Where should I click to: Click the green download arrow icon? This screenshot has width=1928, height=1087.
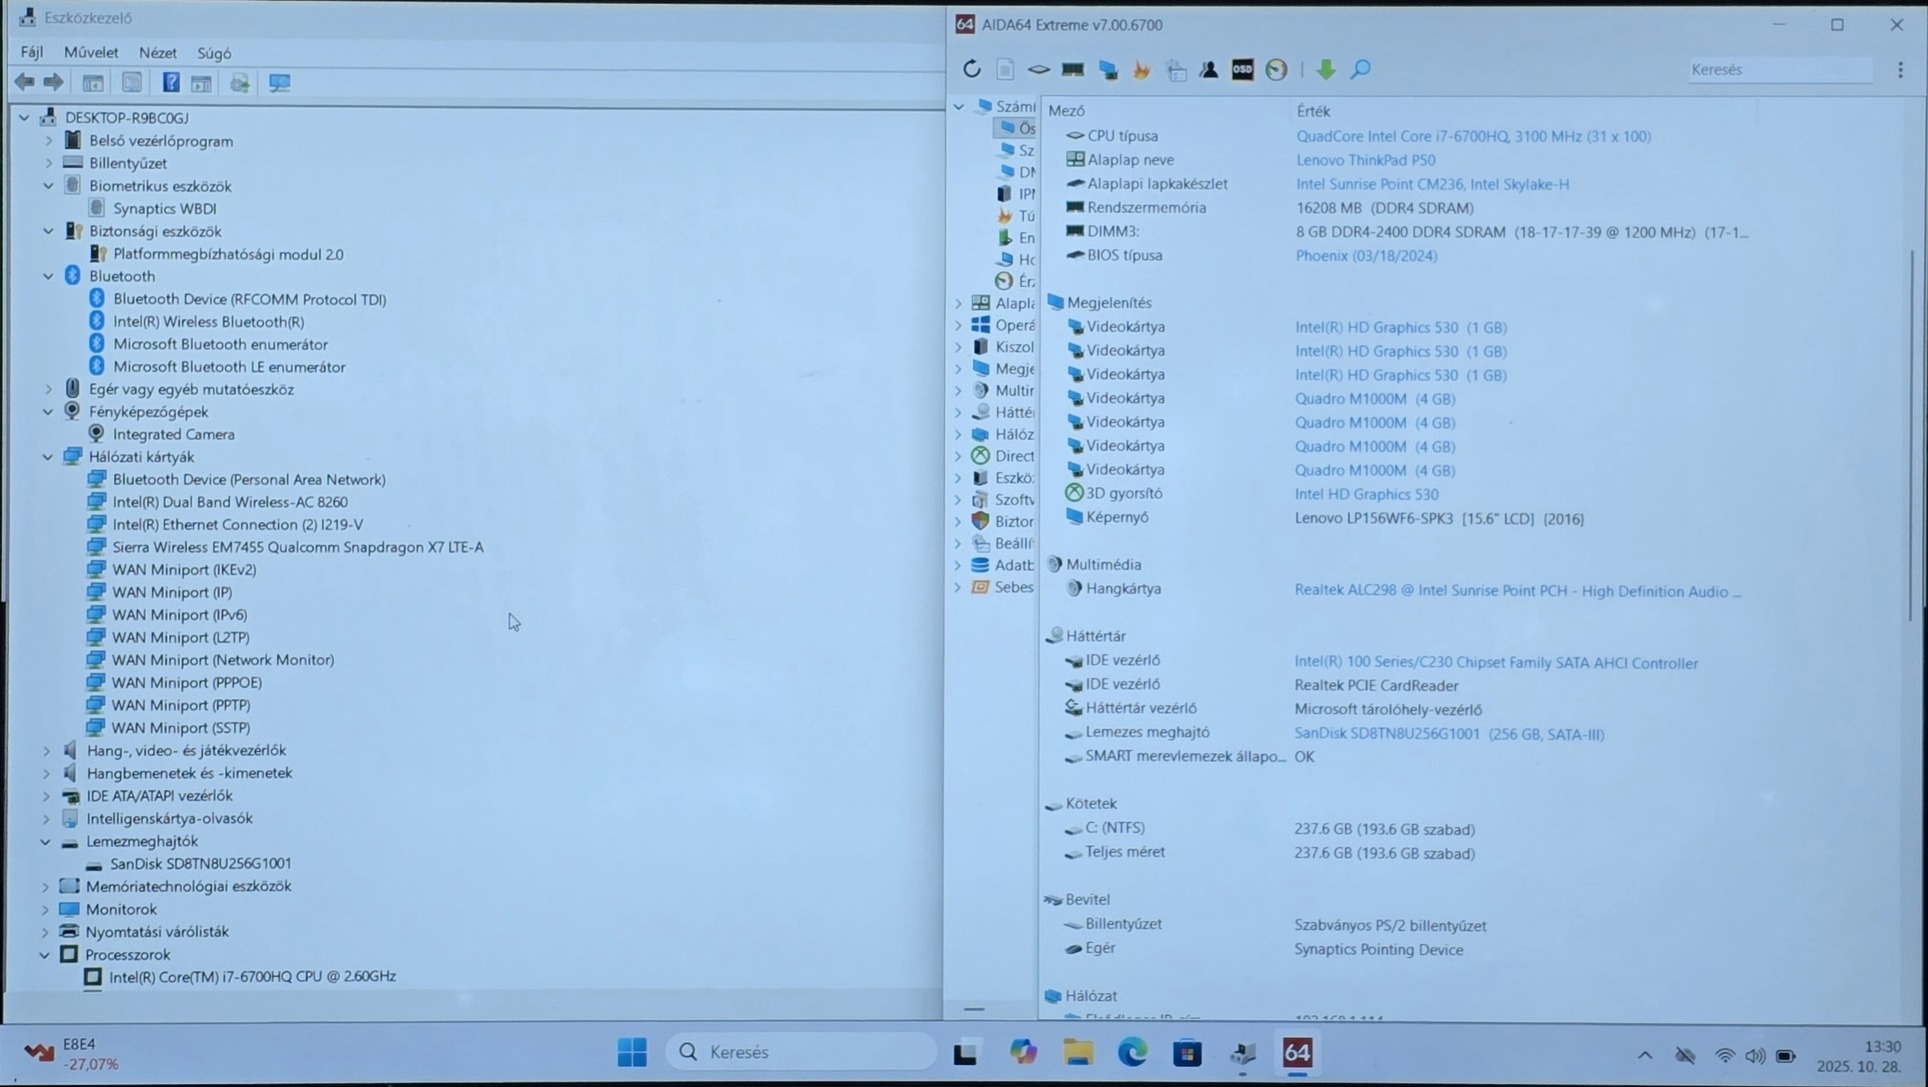[x=1325, y=69]
